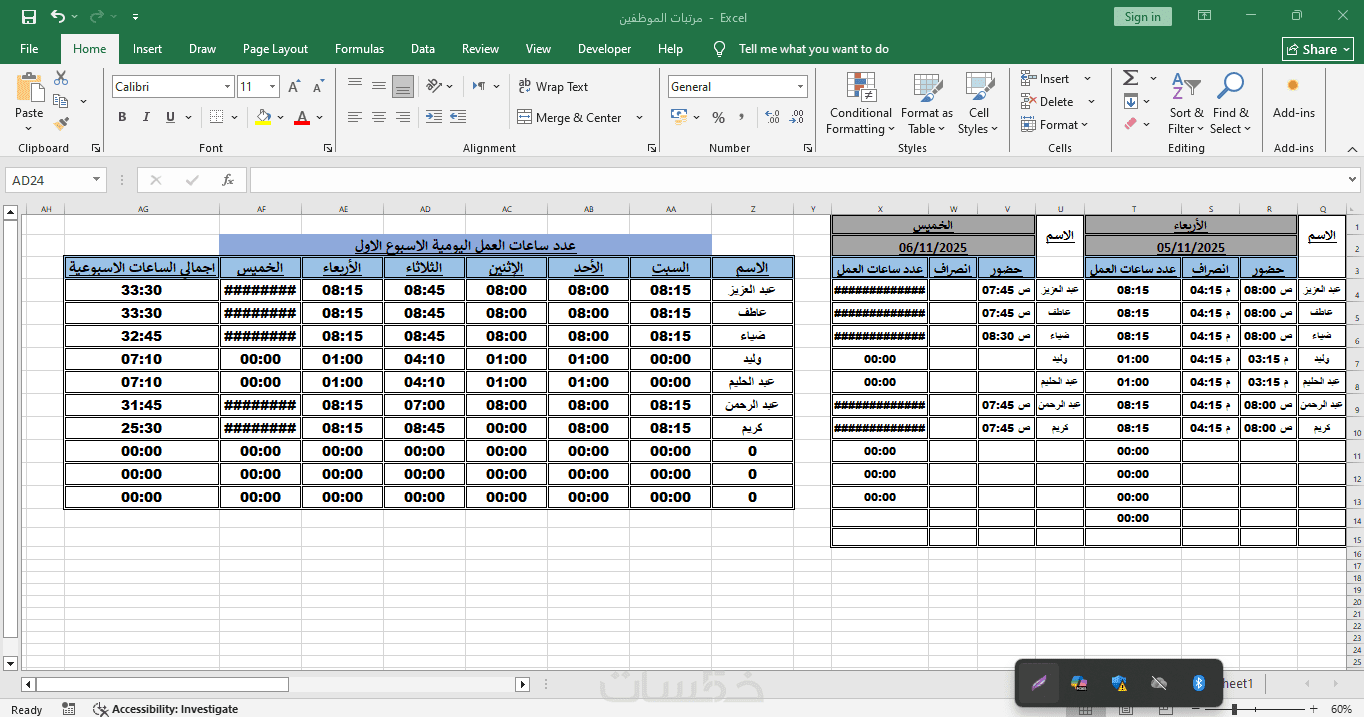Click the Sign in button
This screenshot has width=1364, height=717.
point(1142,16)
